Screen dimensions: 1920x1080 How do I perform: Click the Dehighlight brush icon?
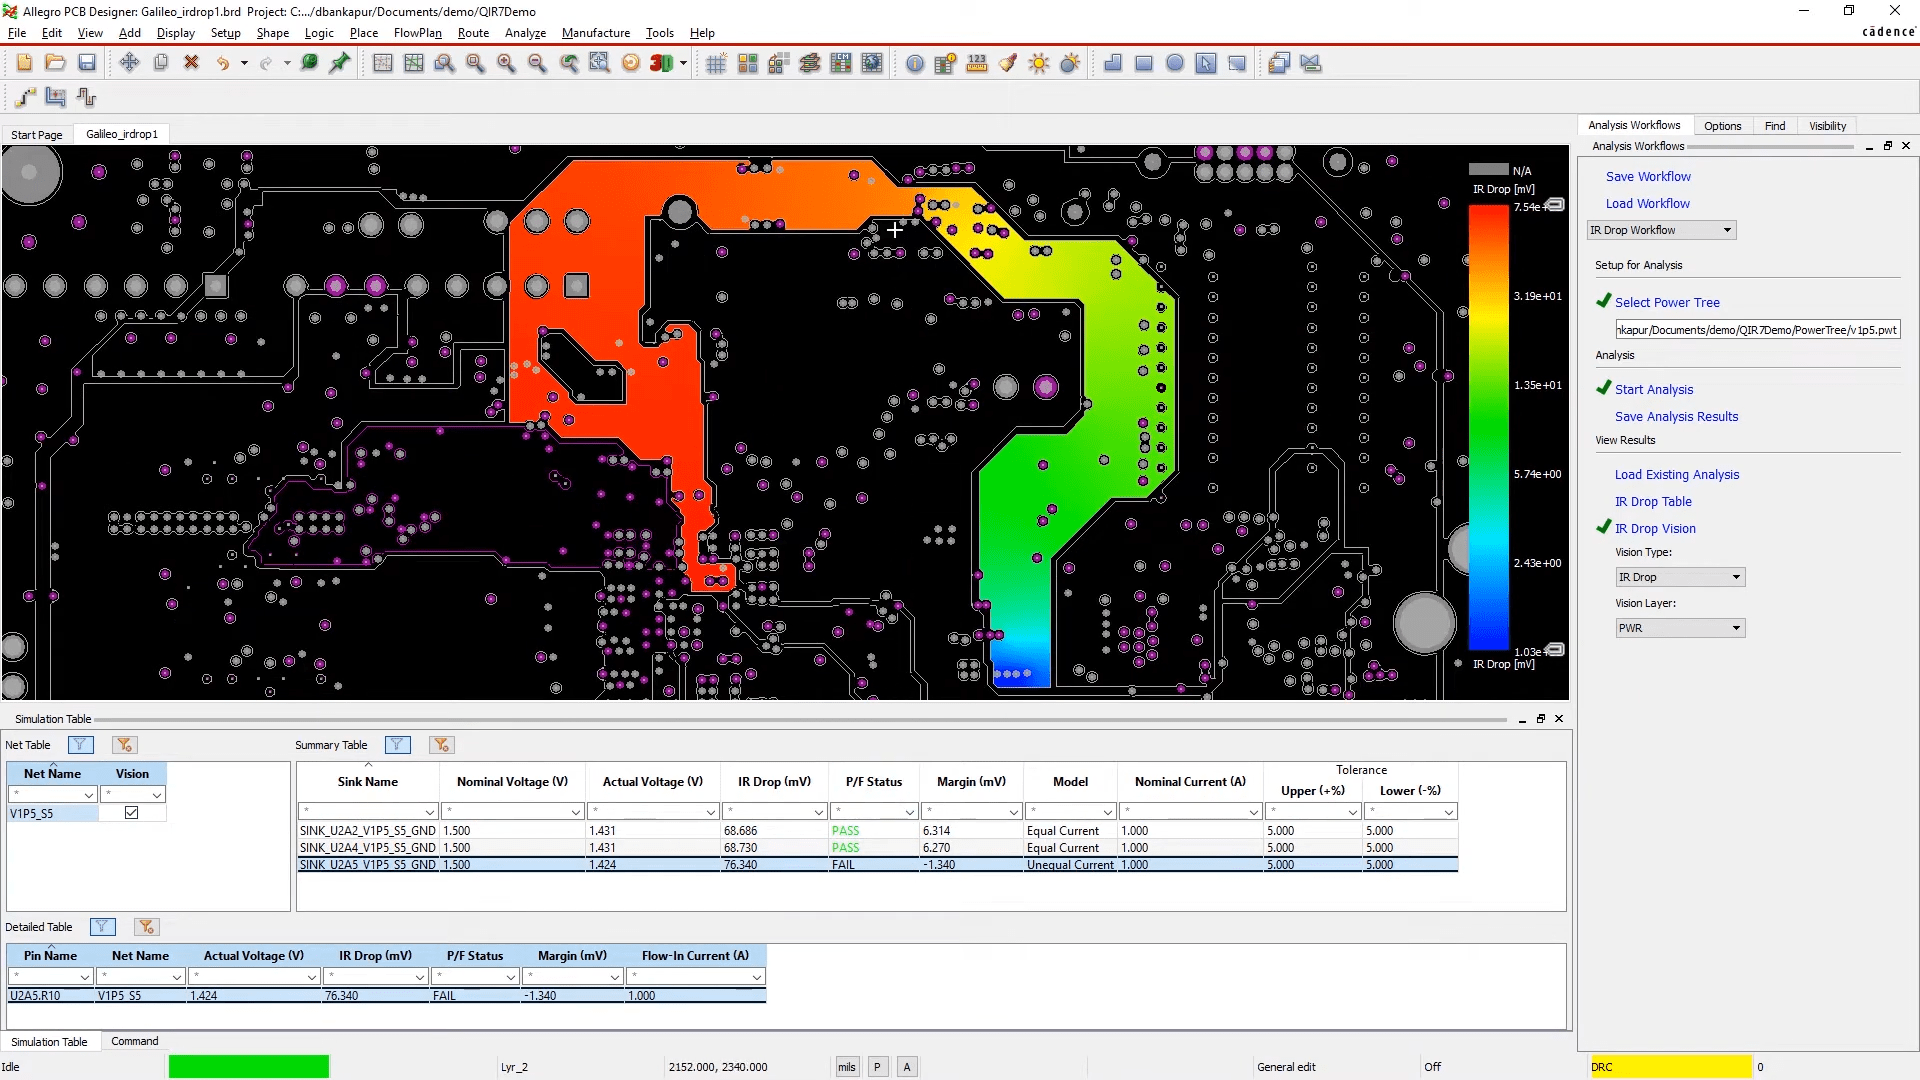(1008, 63)
